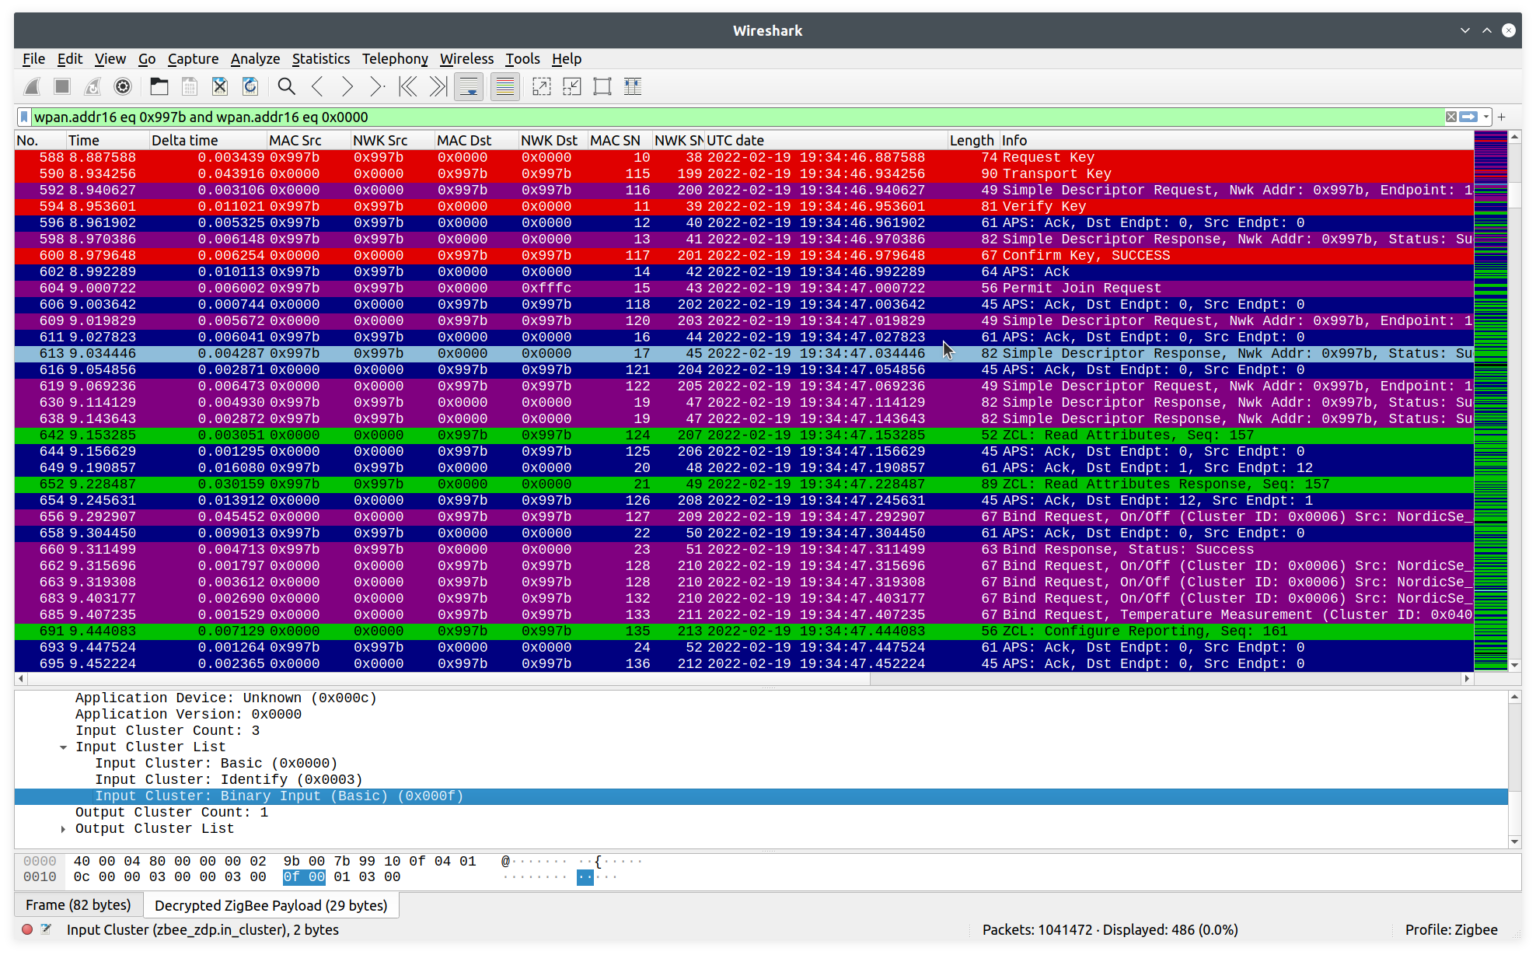
Task: Open the capture options gear
Action: click(x=123, y=86)
